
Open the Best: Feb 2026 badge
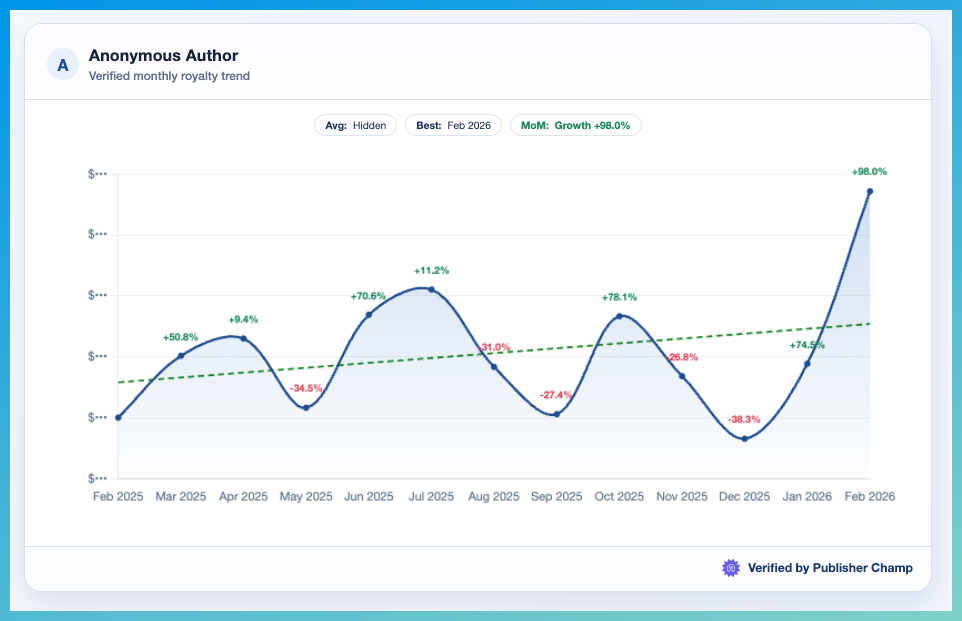point(453,125)
